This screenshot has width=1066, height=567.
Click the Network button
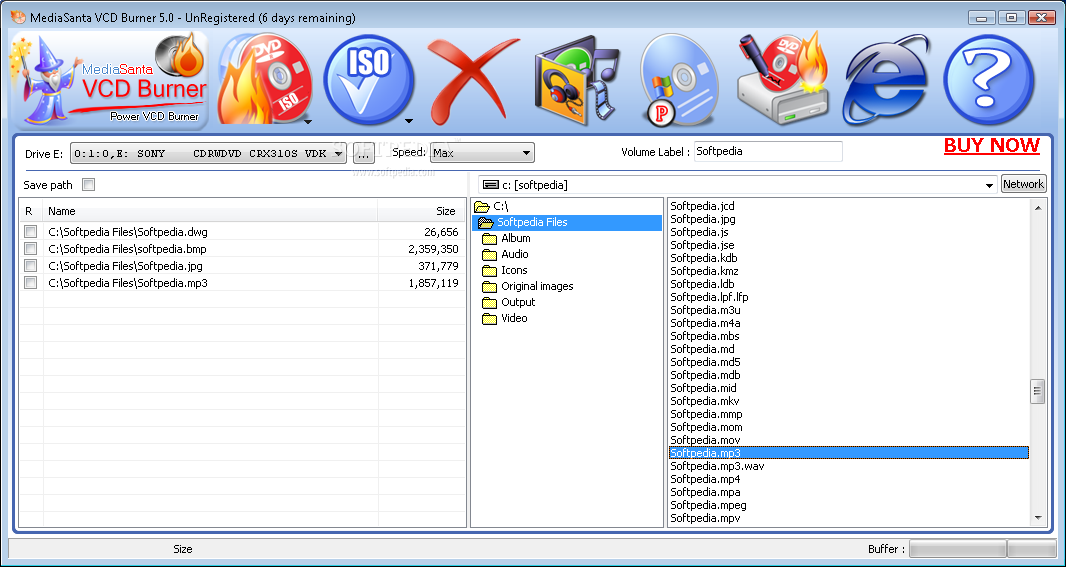(x=1023, y=184)
